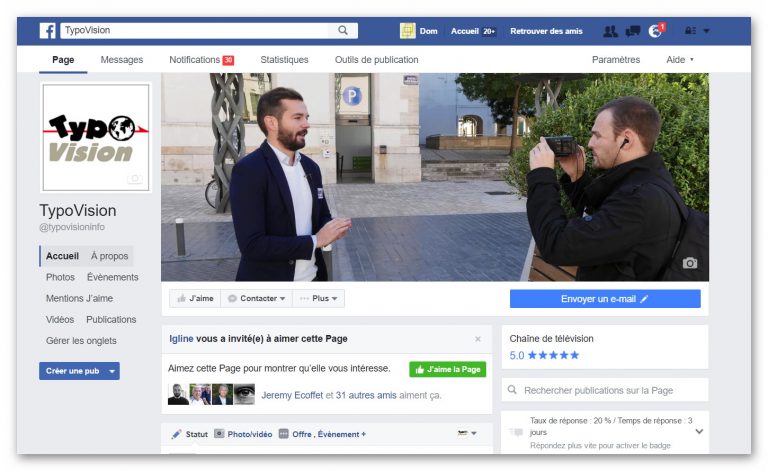768x471 pixels.
Task: Open Publications in sidebar
Action: (x=111, y=319)
